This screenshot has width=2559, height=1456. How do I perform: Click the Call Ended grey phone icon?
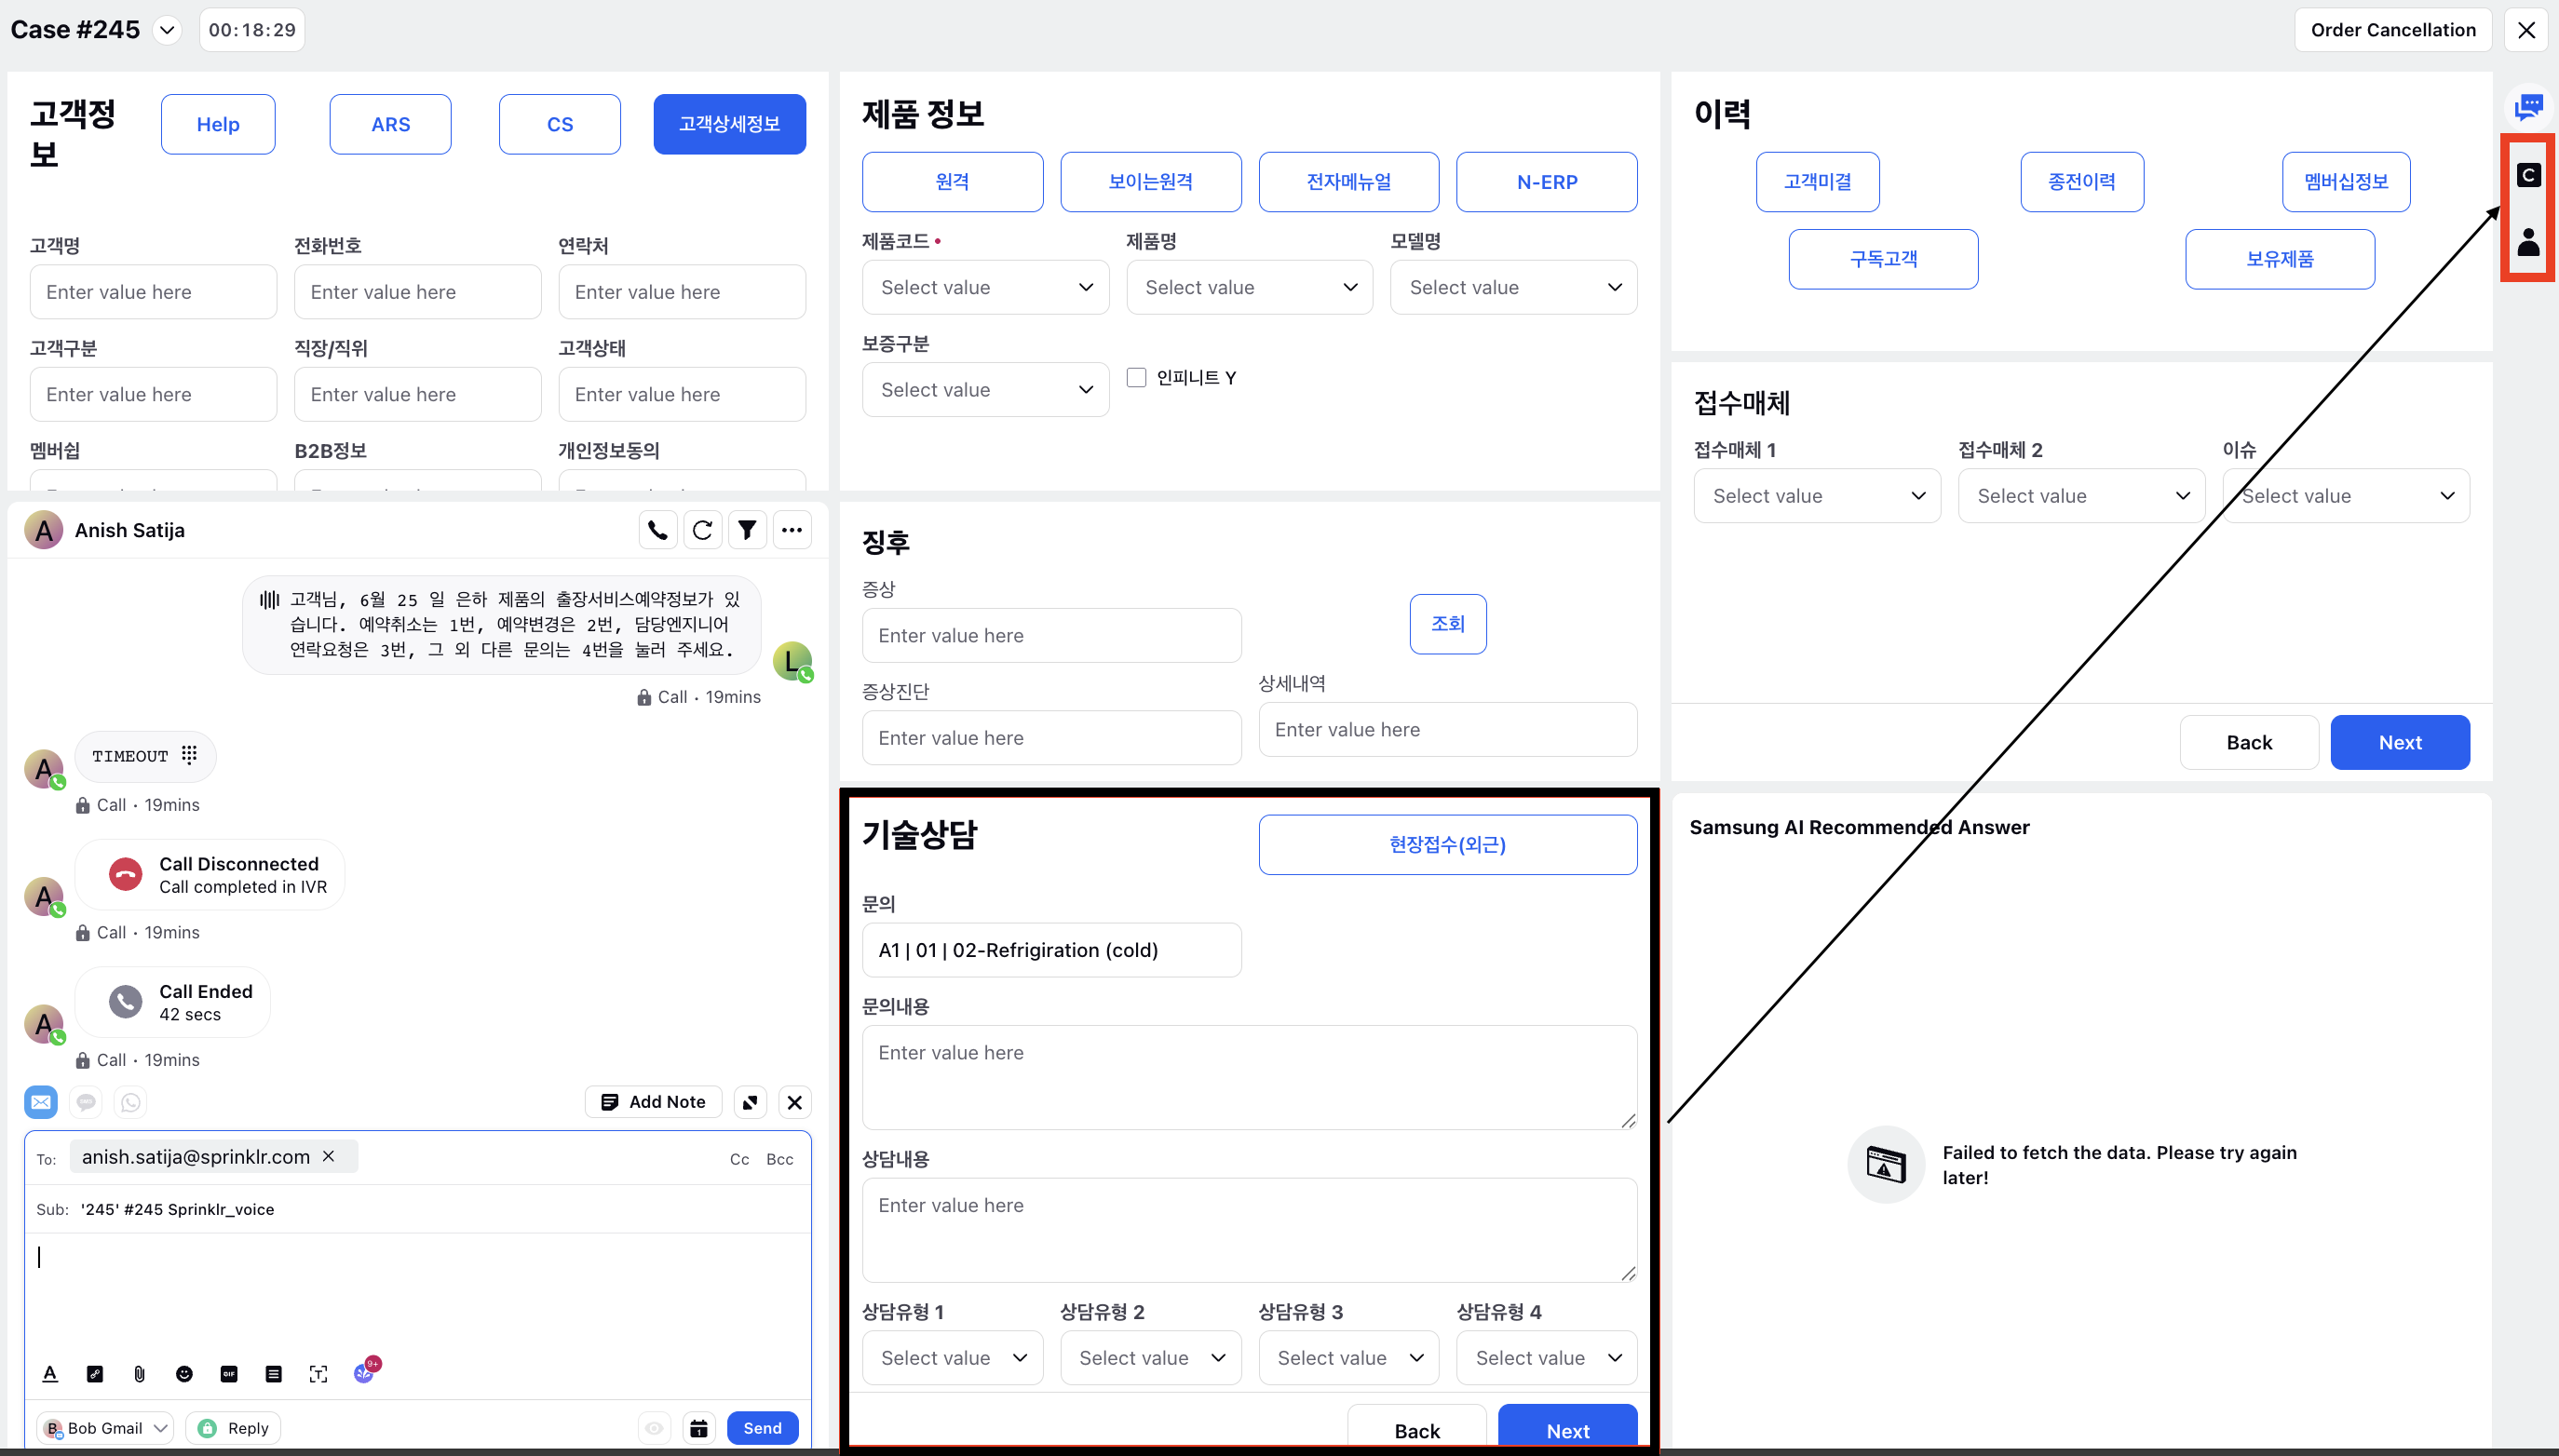click(125, 1001)
